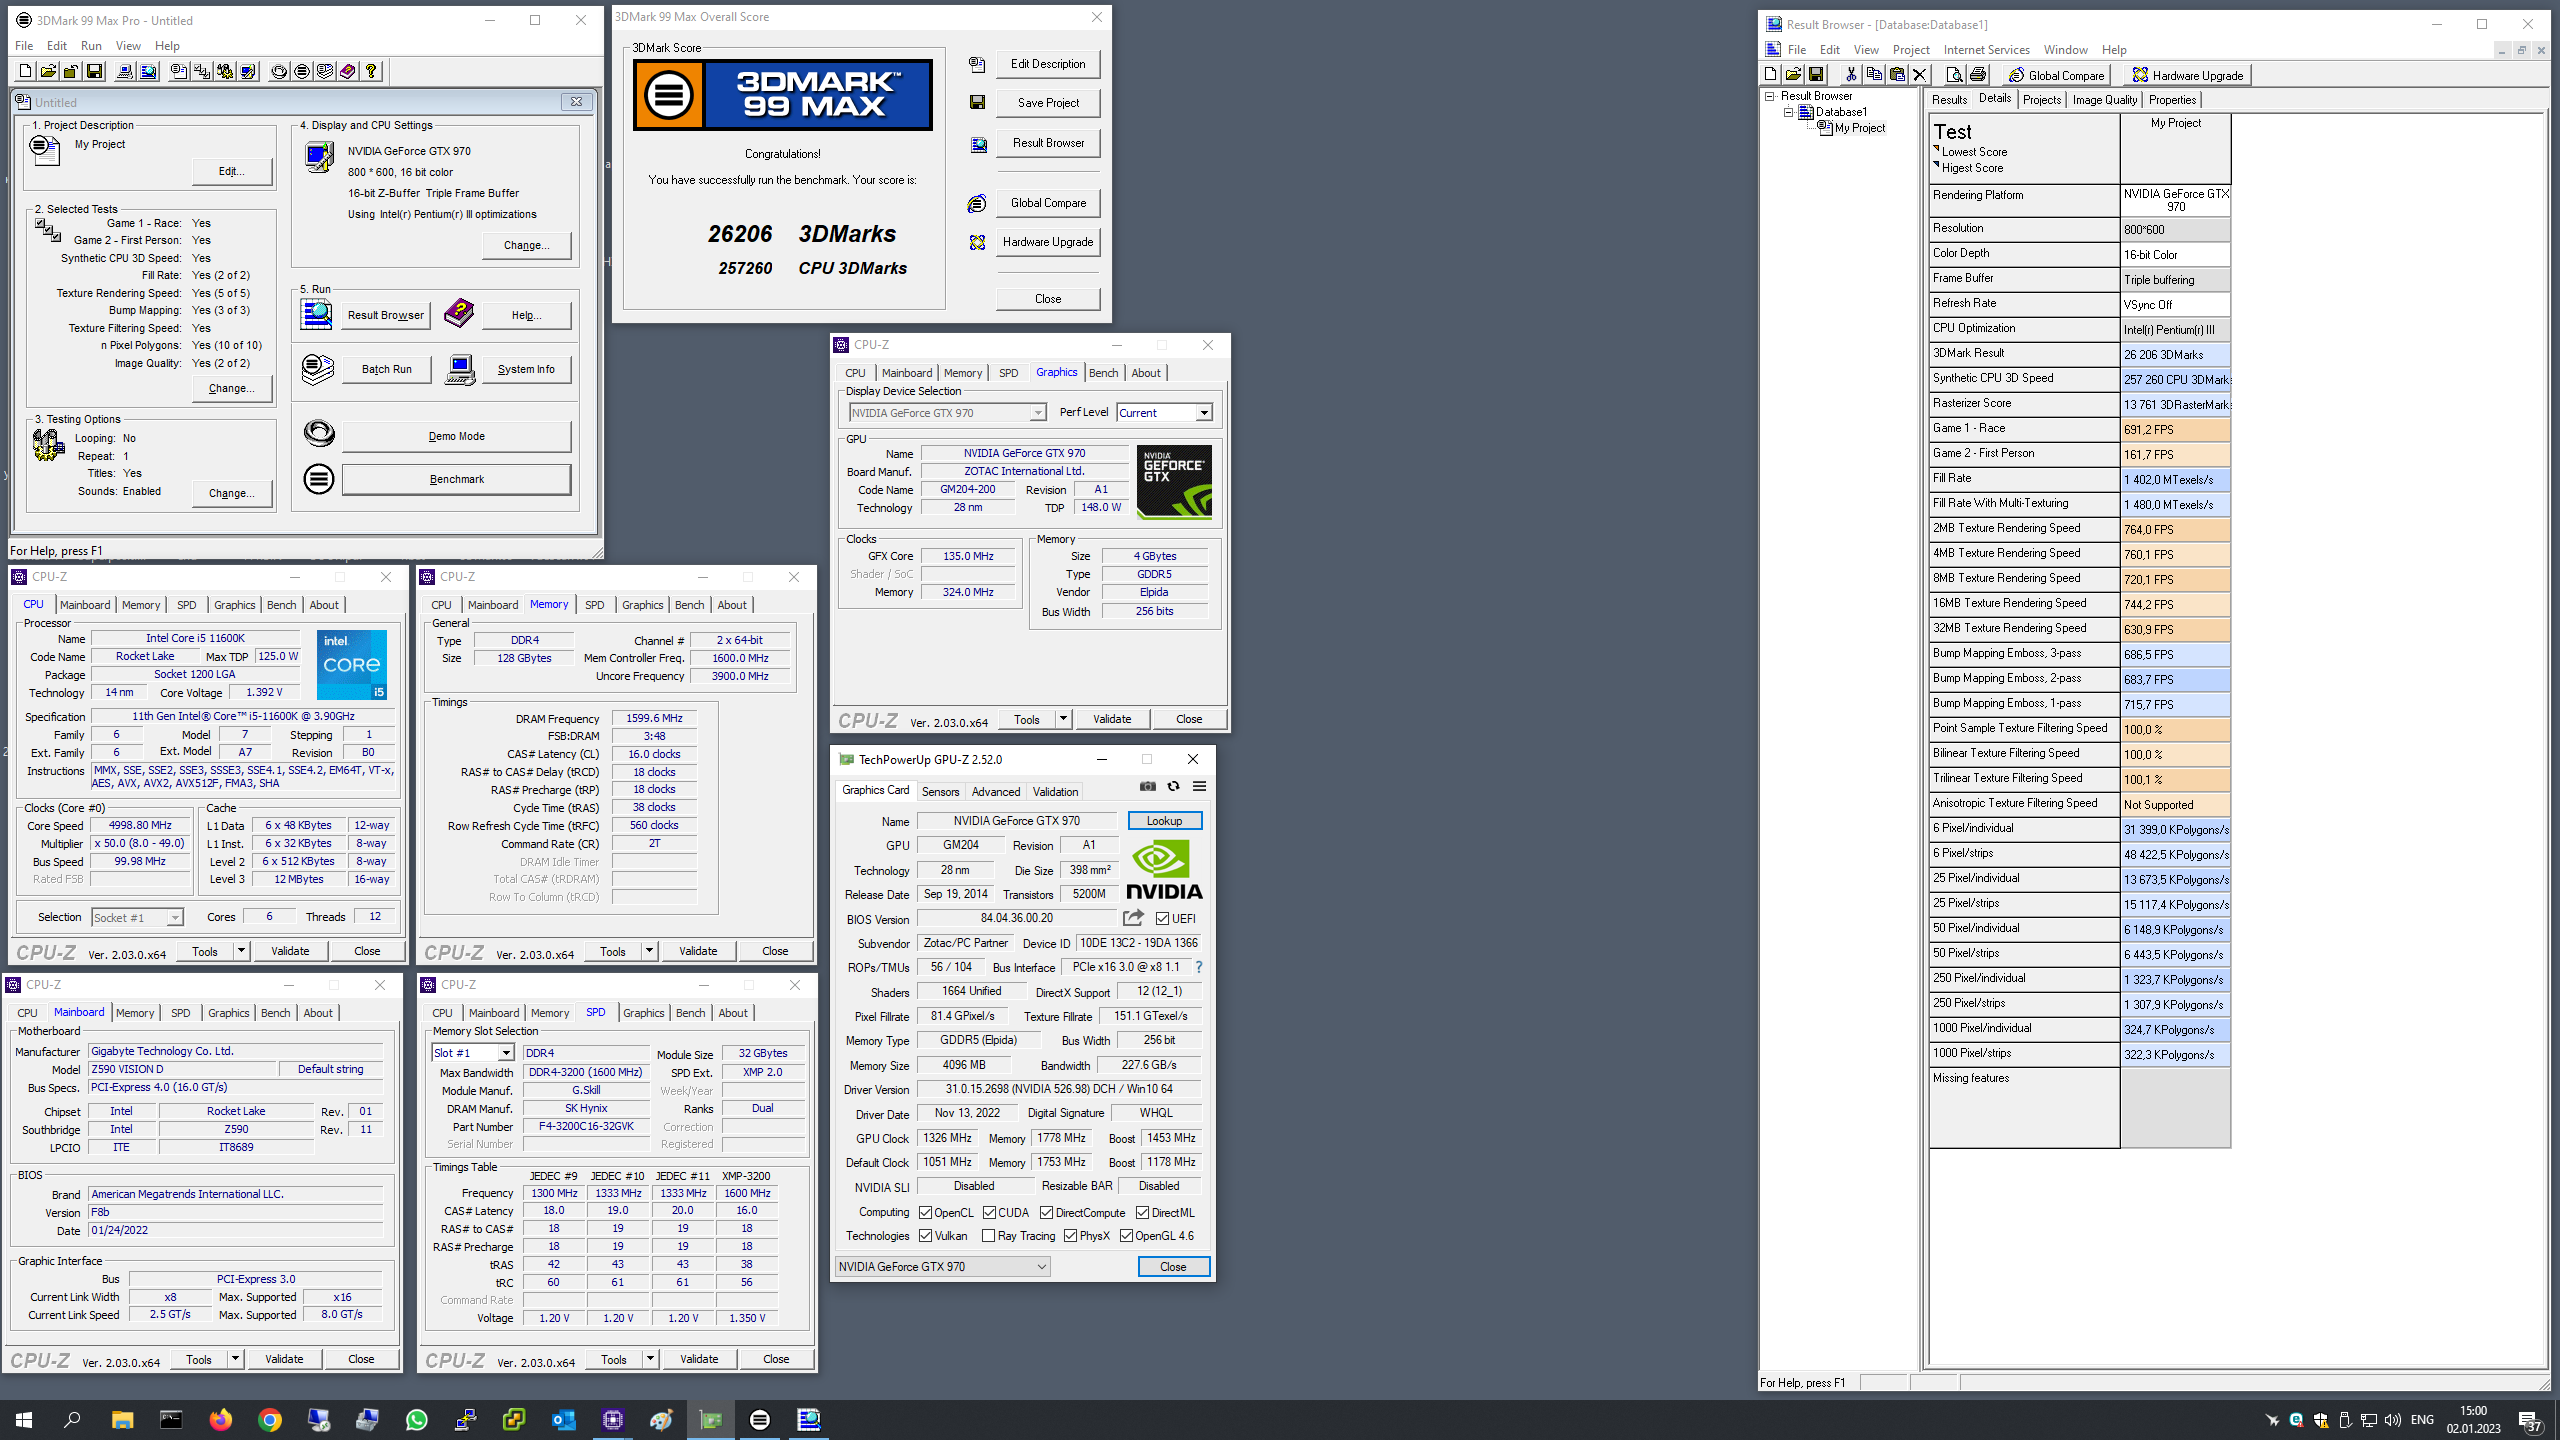Screen dimensions: 2560x1440
Task: Open Run menu in 3DMark 99 Max
Action: [91, 46]
